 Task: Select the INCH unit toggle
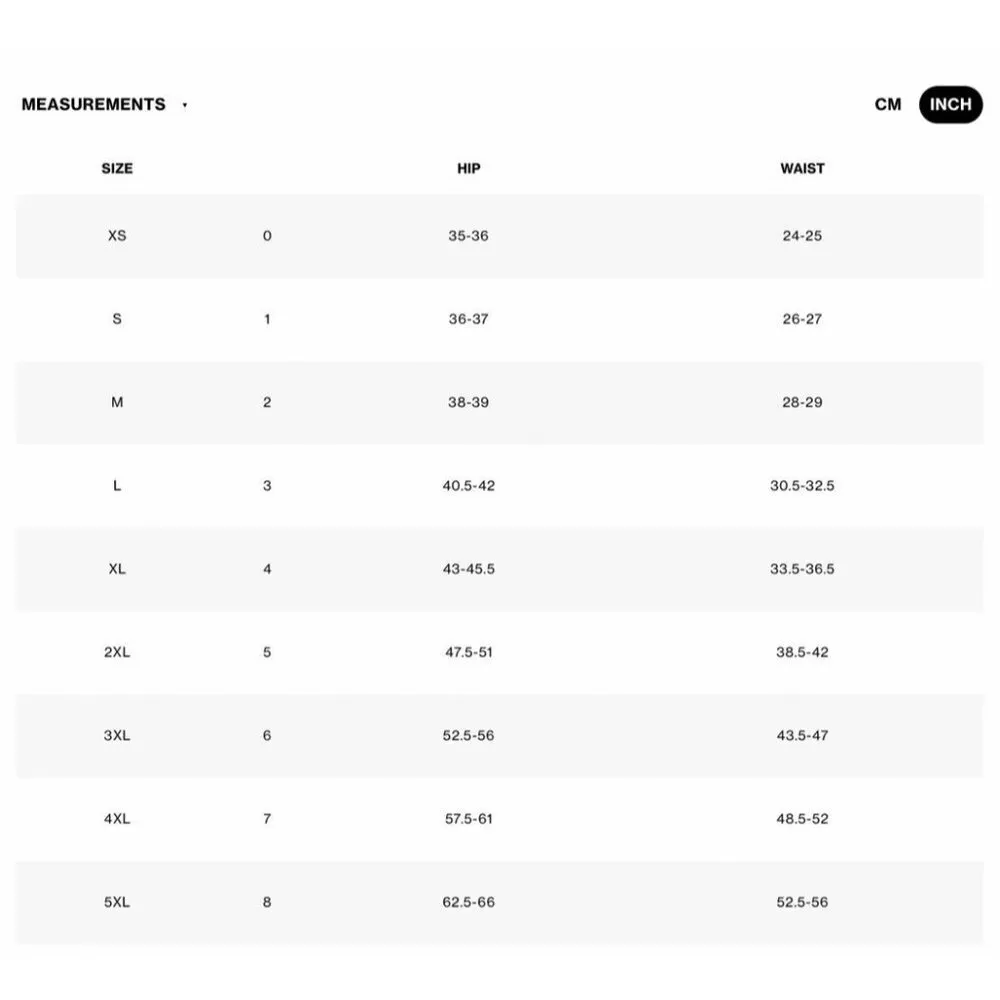click(950, 104)
